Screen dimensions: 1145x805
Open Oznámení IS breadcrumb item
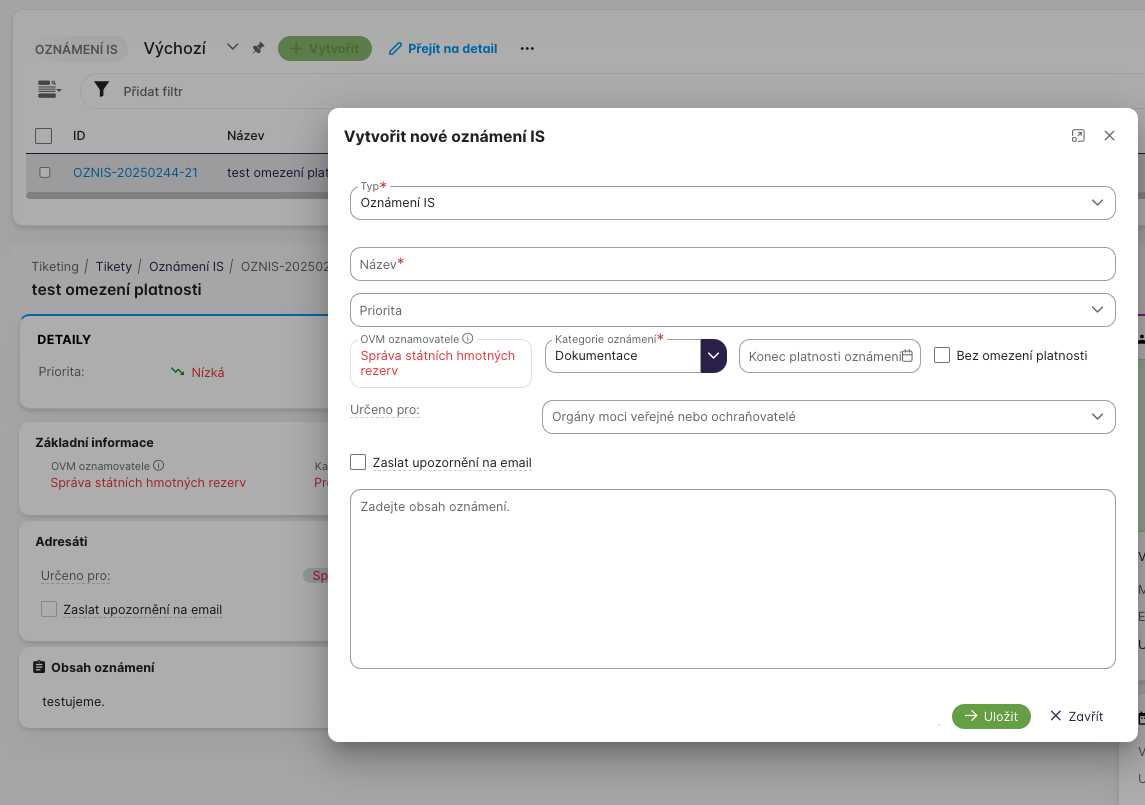tap(186, 267)
